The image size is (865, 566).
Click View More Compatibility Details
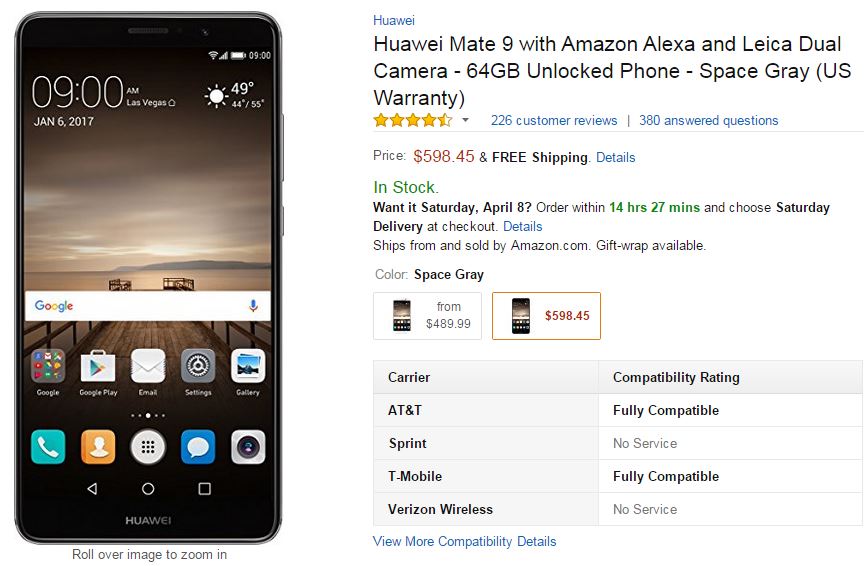[x=464, y=541]
